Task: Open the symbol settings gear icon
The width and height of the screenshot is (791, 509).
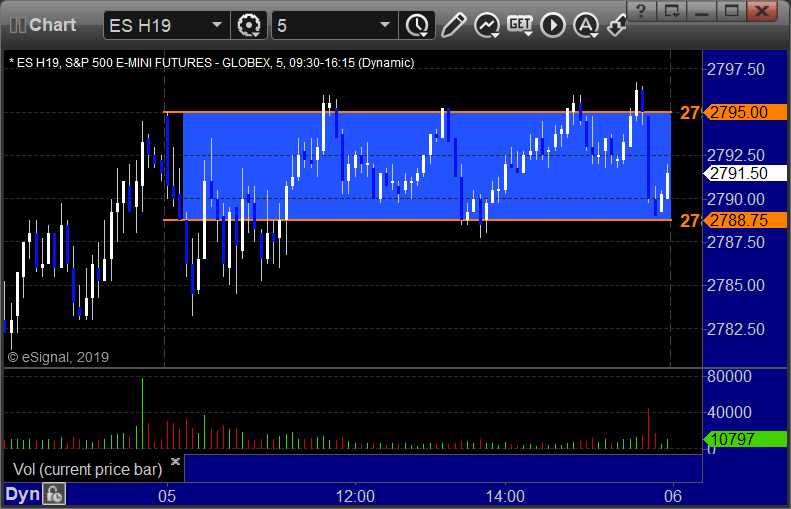Action: (x=249, y=25)
